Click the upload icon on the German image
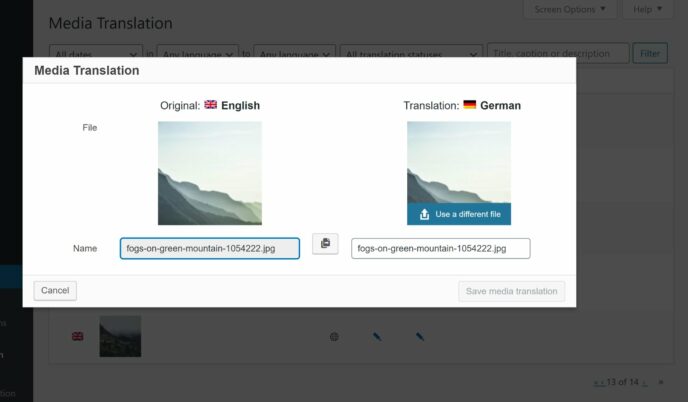 [424, 214]
